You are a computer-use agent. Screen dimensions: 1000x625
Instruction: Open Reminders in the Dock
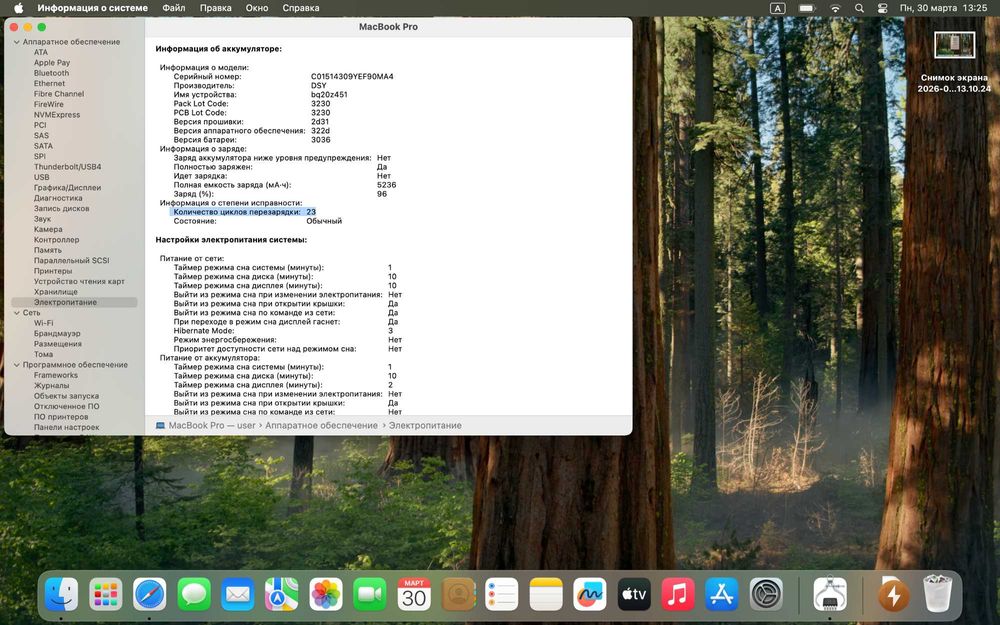502,594
